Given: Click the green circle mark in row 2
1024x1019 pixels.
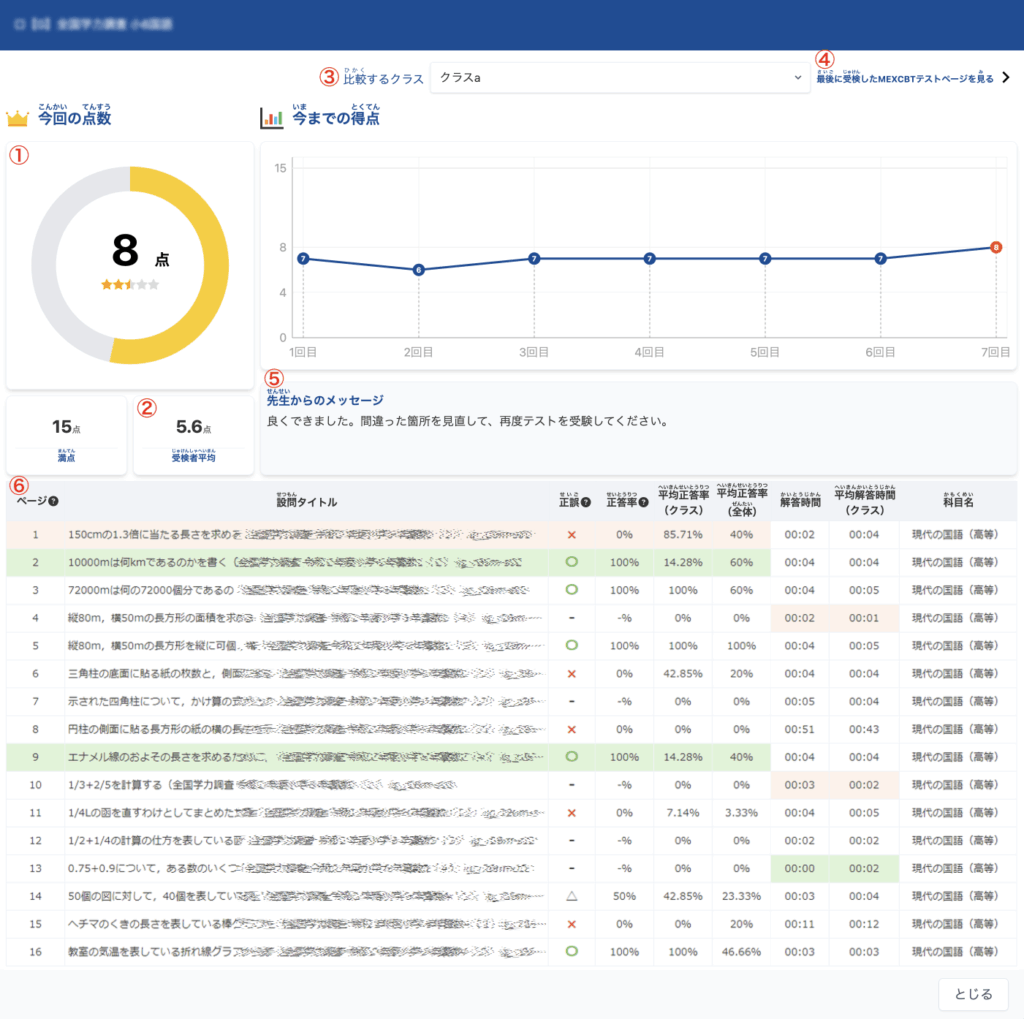Looking at the screenshot, I should (572, 563).
